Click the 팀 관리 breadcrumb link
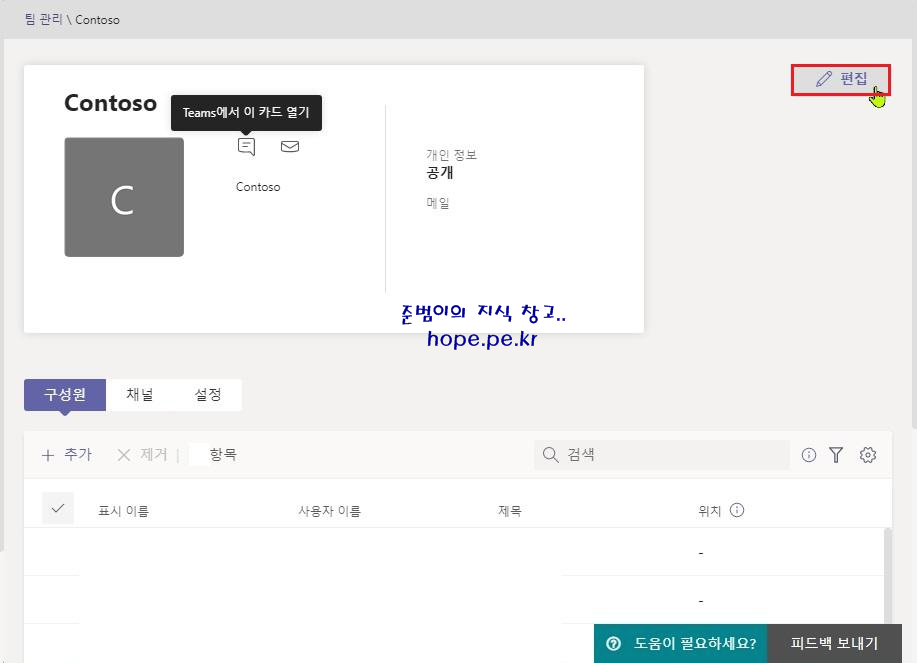The width and height of the screenshot is (917, 663). point(43,19)
